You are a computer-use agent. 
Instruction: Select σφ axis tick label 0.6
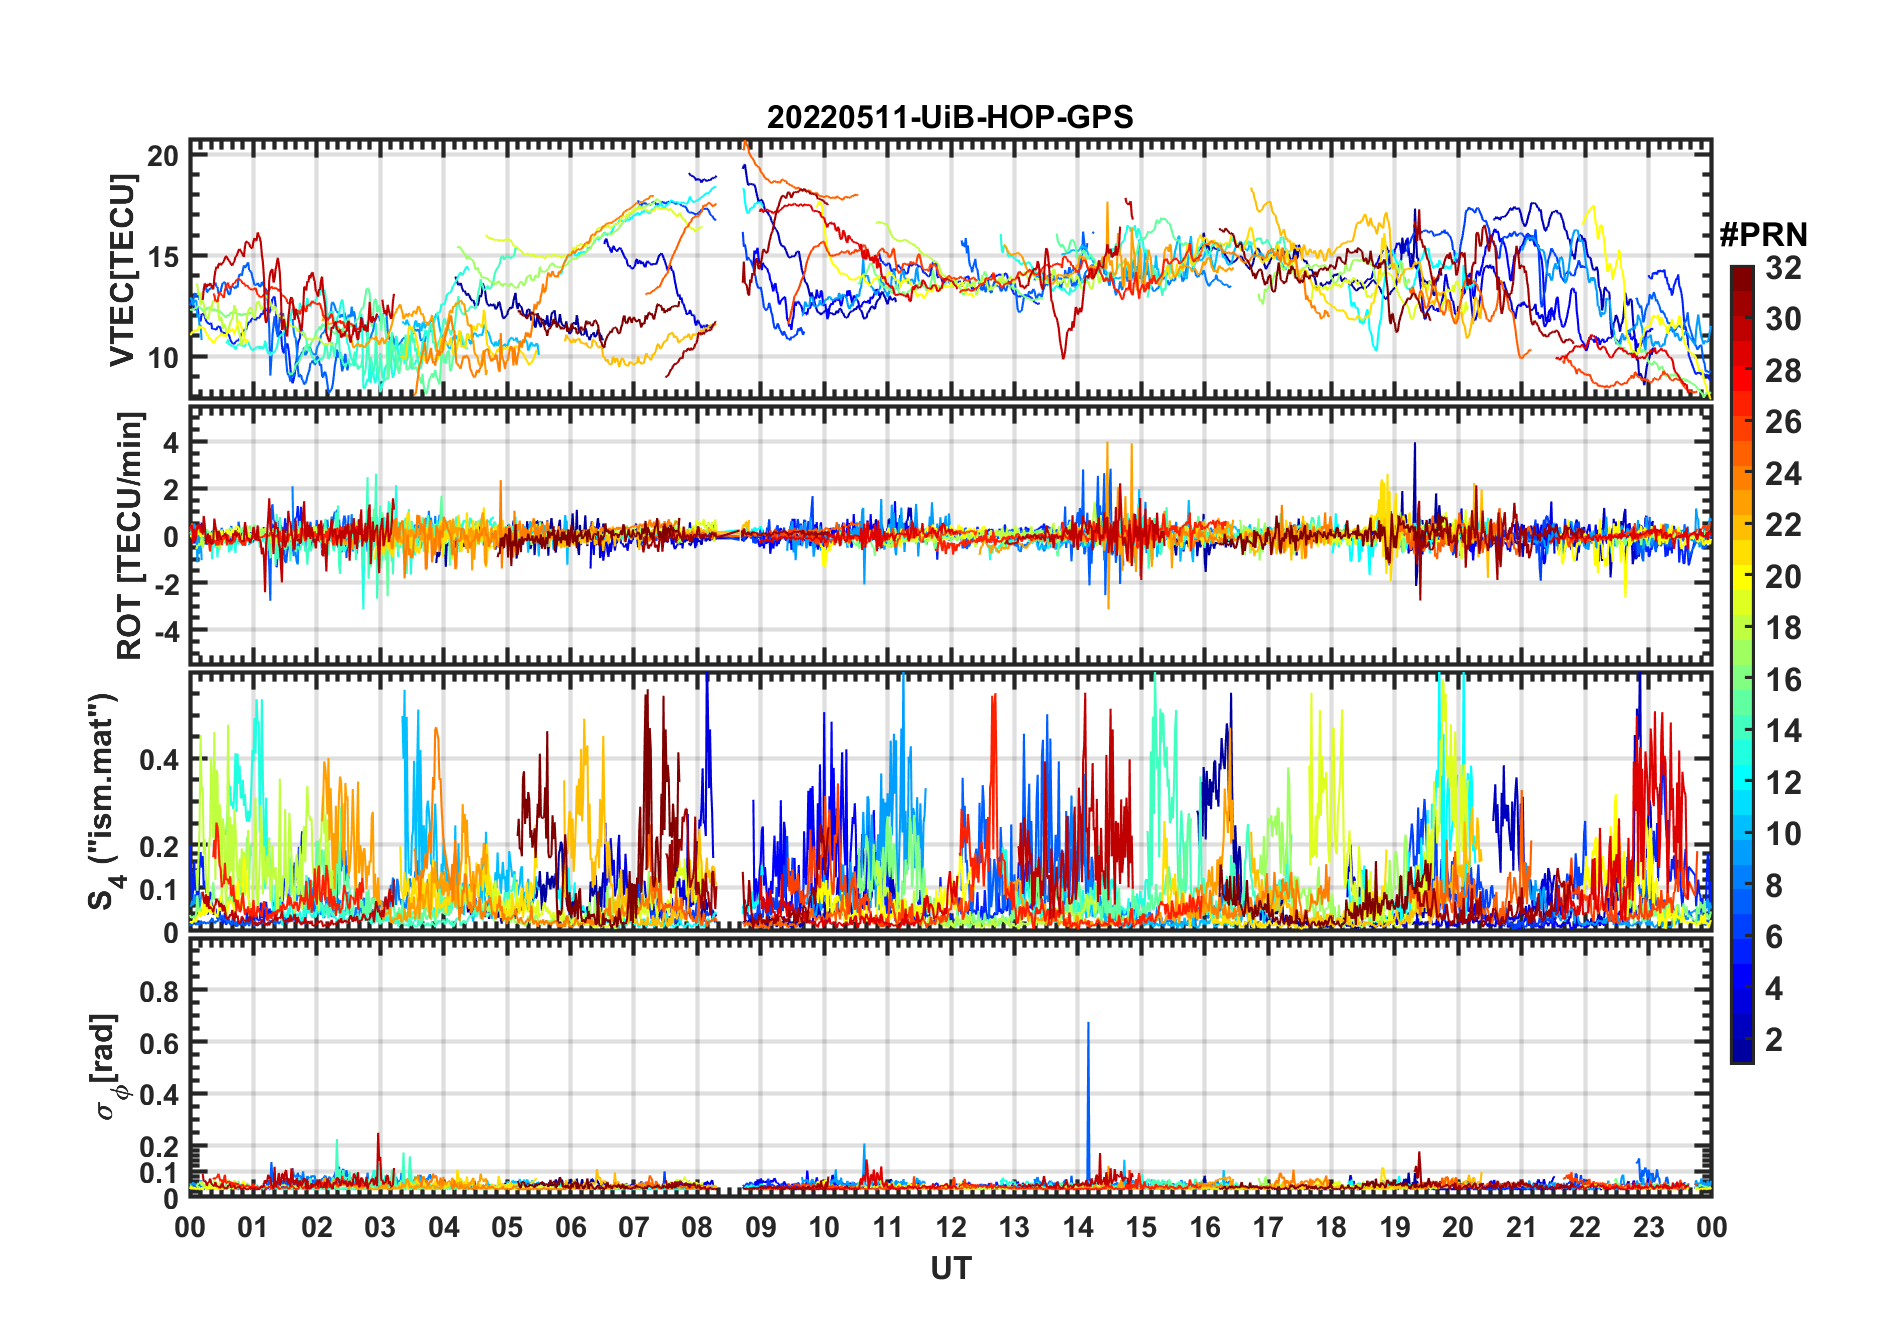(x=160, y=1043)
